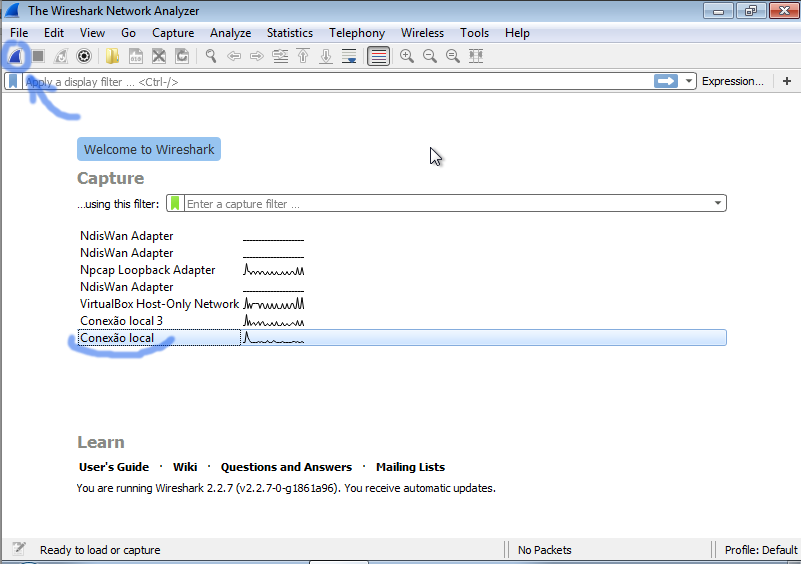The image size is (801, 564).
Task: Open the Statistics menu
Action: click(290, 33)
